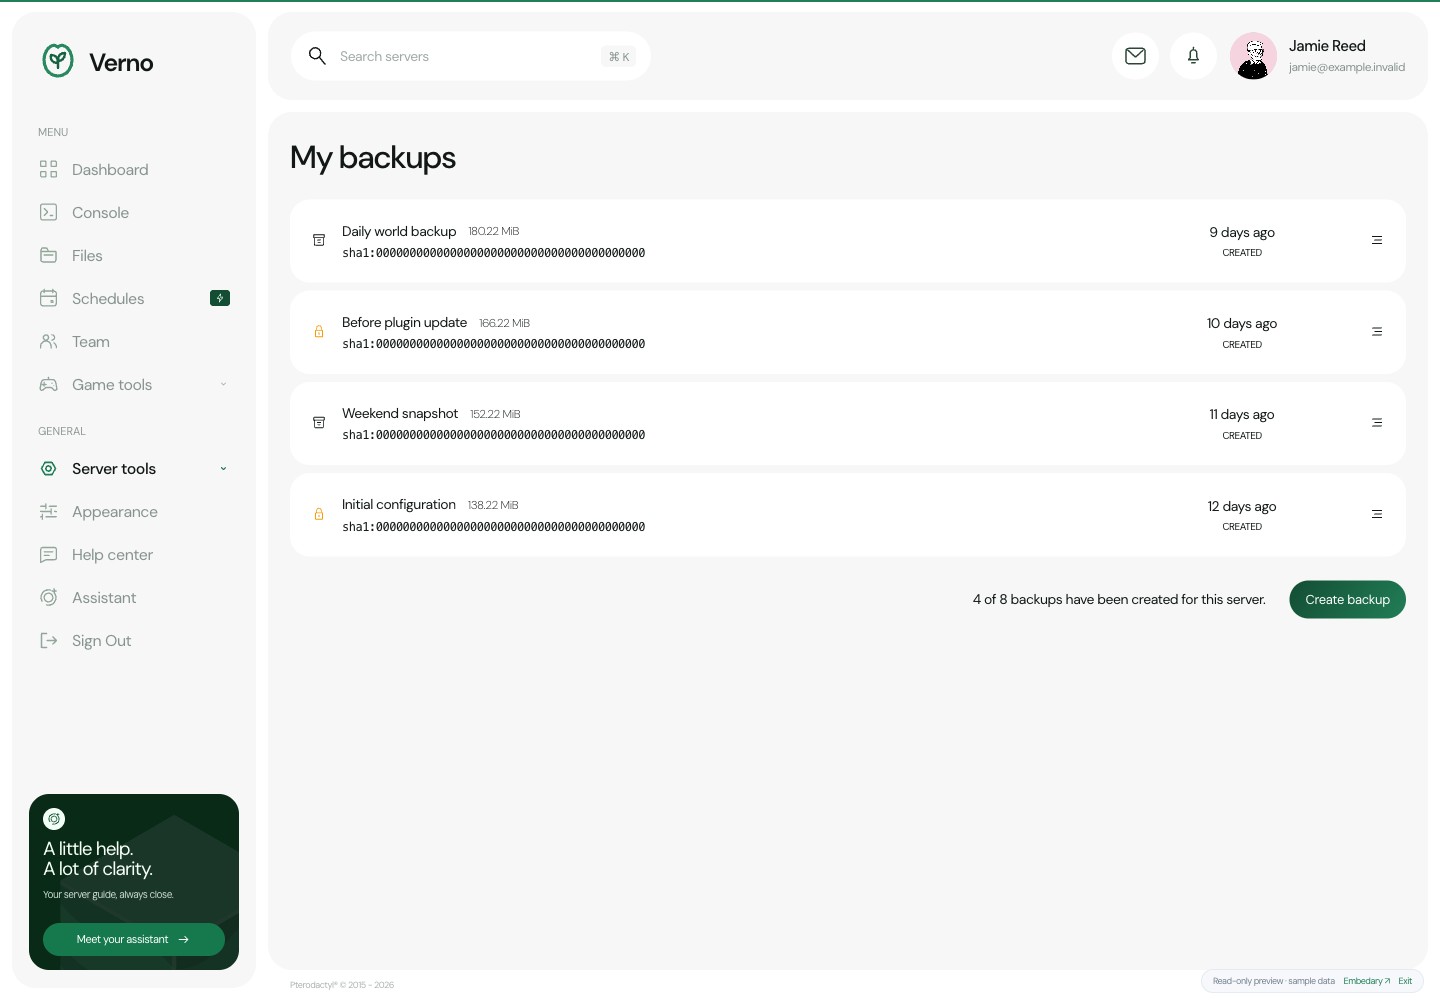Click archive icon of Weekend snapshot
This screenshot has width=1440, height=1000.
point(319,422)
